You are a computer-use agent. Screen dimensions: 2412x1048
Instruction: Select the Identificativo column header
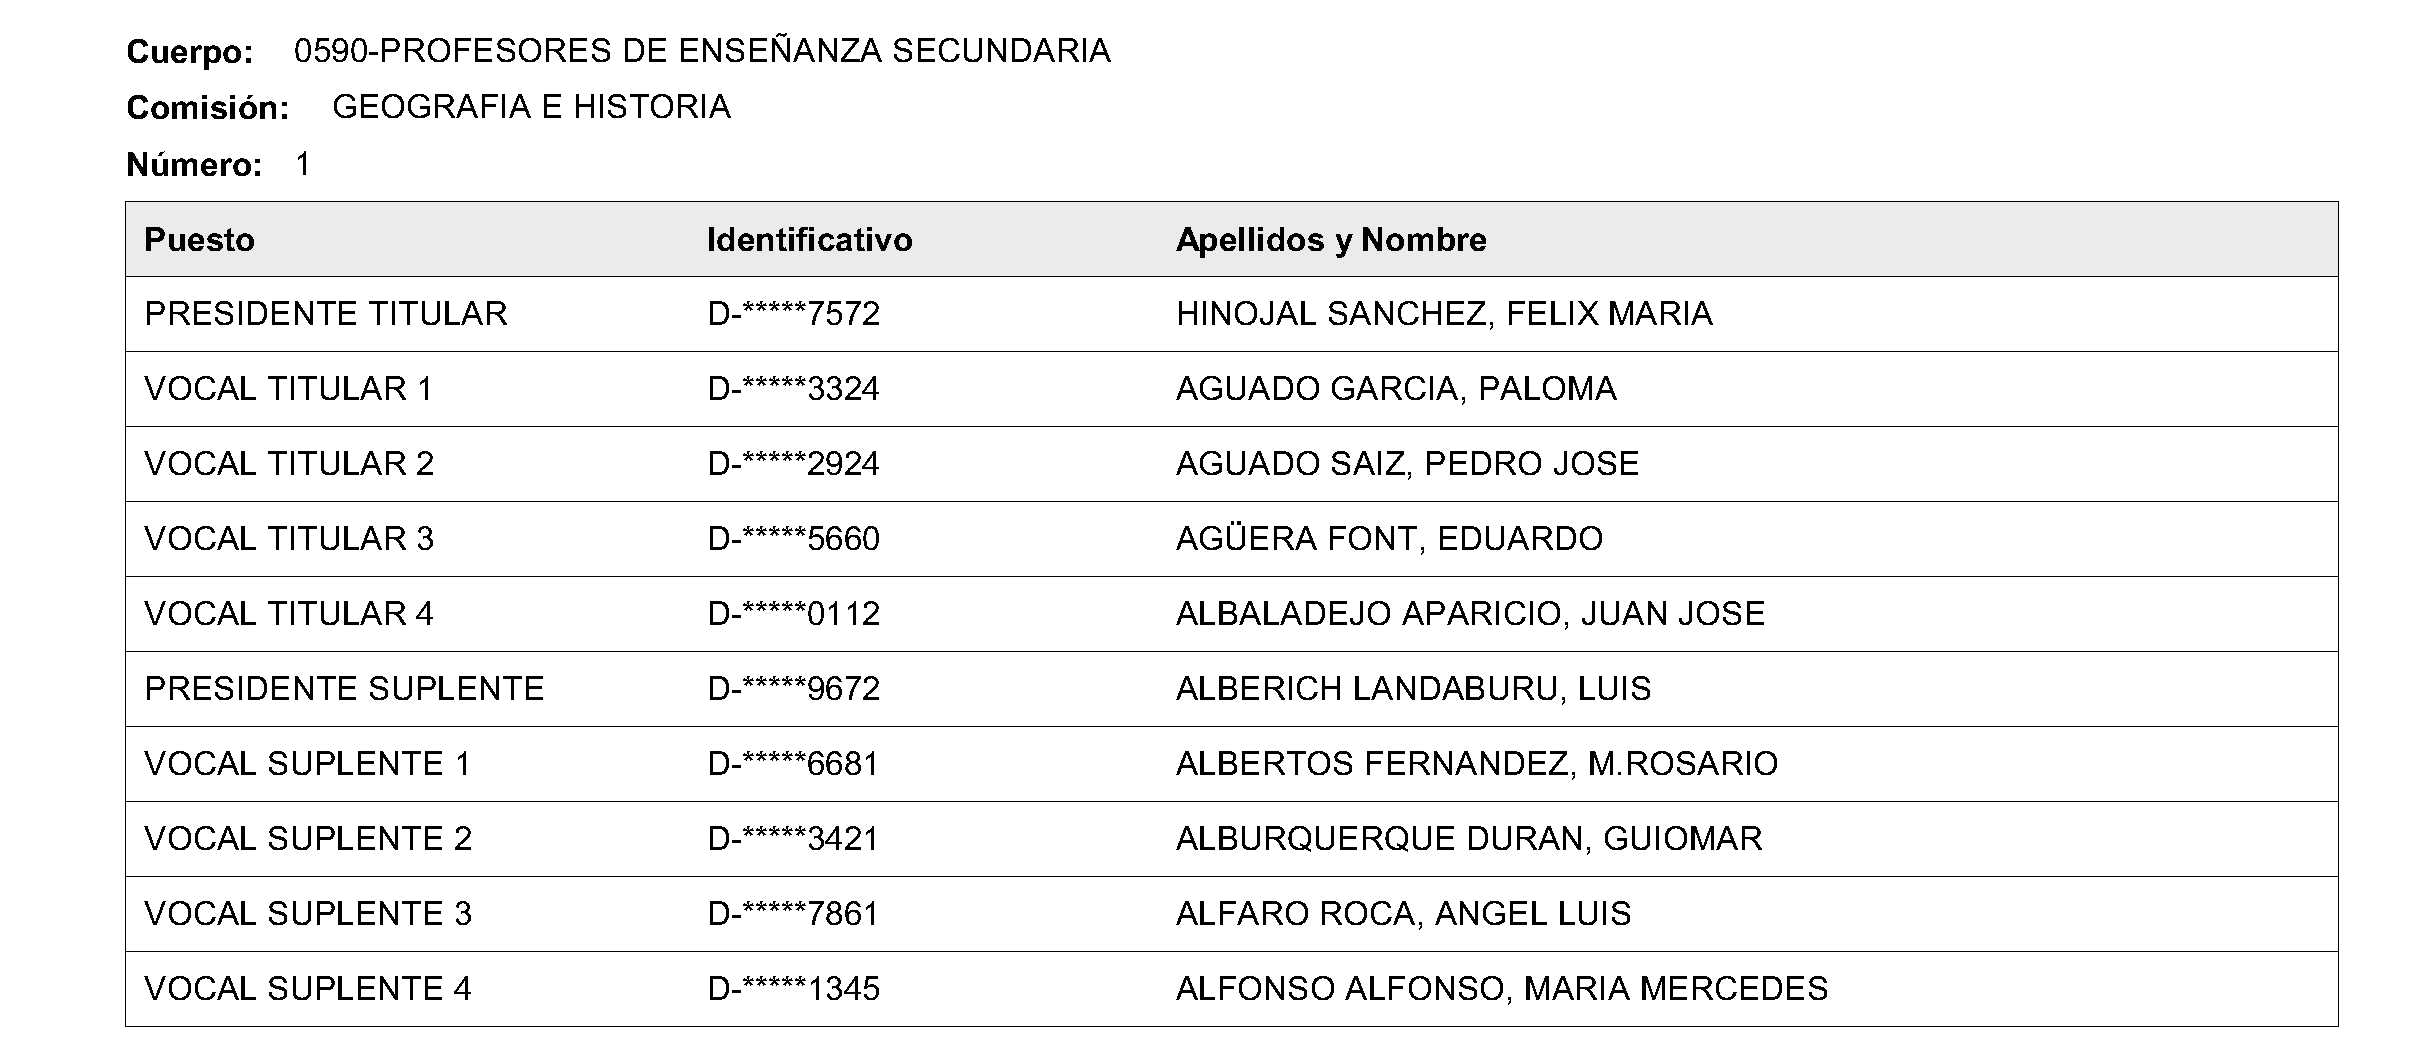(809, 240)
